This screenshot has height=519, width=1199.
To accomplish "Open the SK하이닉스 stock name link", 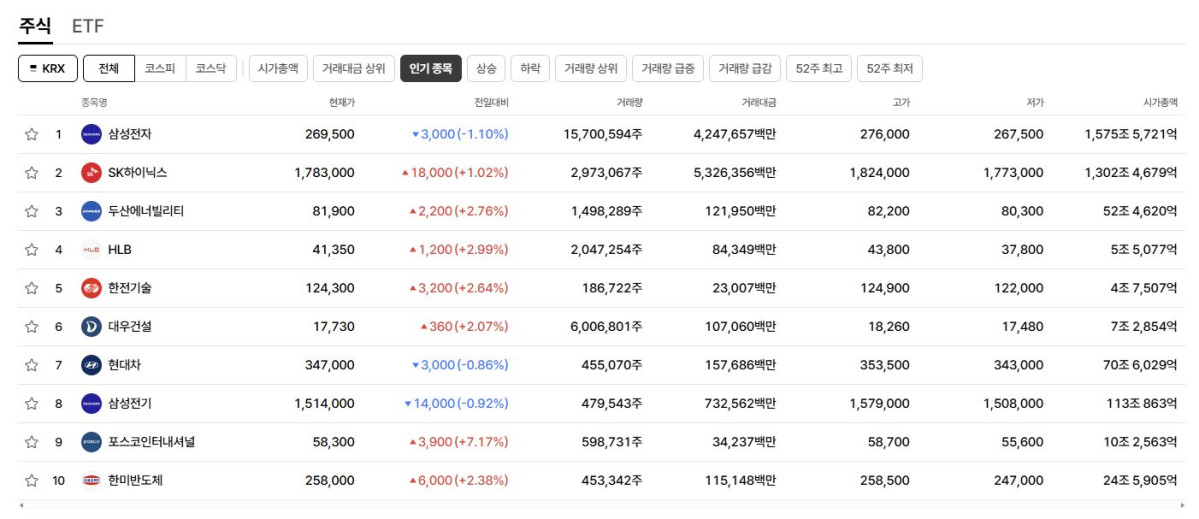I will point(138,173).
